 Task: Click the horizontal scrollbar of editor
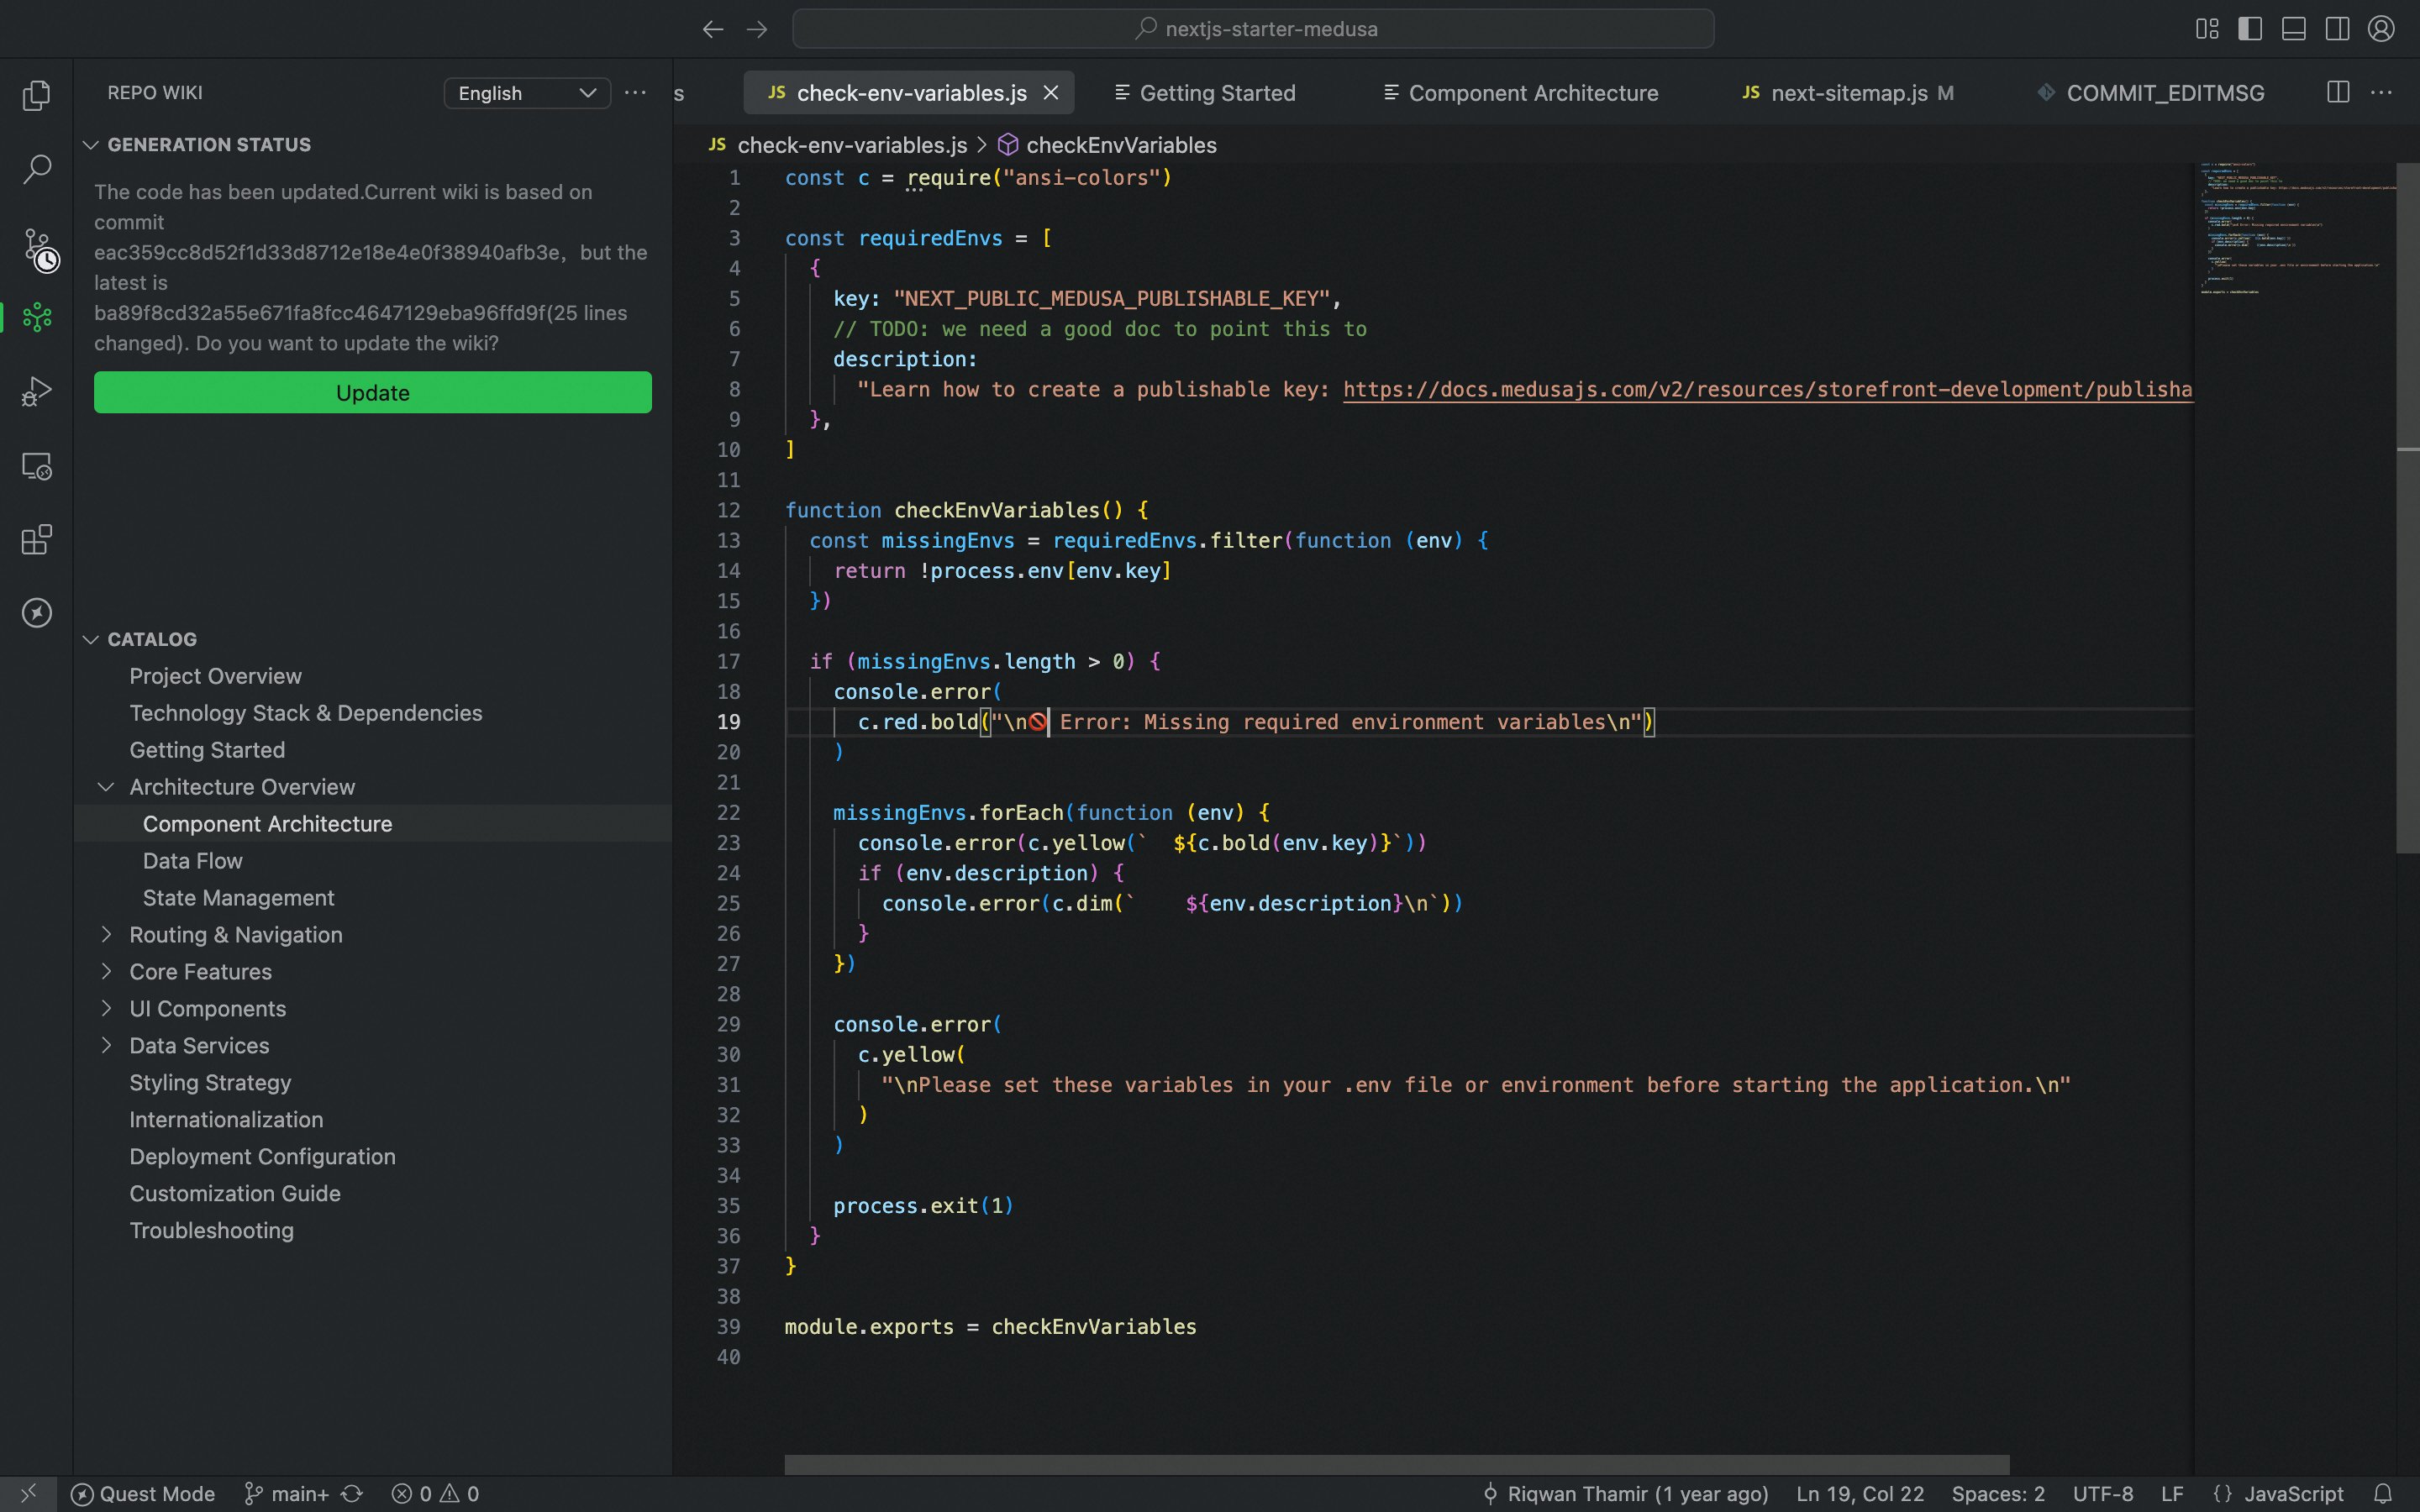pos(1396,1464)
